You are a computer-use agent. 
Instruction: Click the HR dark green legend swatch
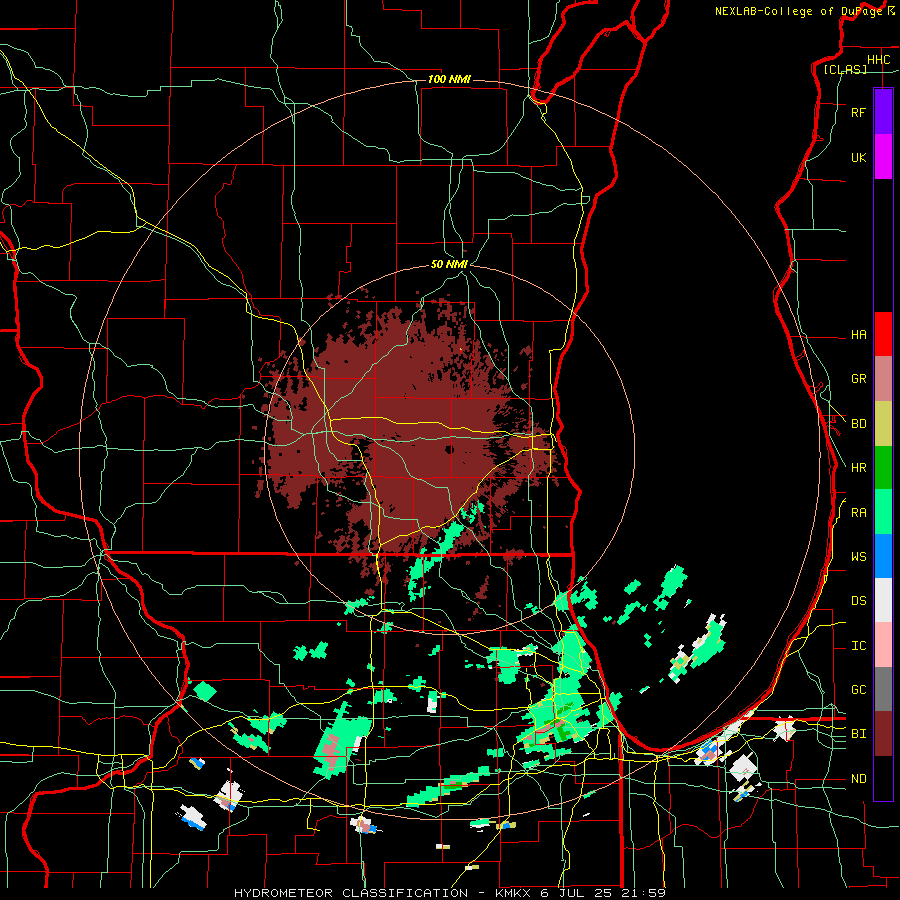[883, 468]
